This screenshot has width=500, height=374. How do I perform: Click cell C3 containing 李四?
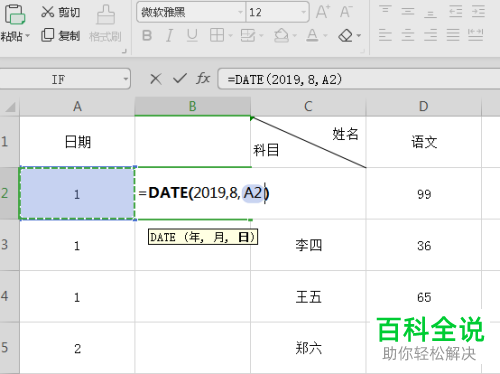(308, 245)
